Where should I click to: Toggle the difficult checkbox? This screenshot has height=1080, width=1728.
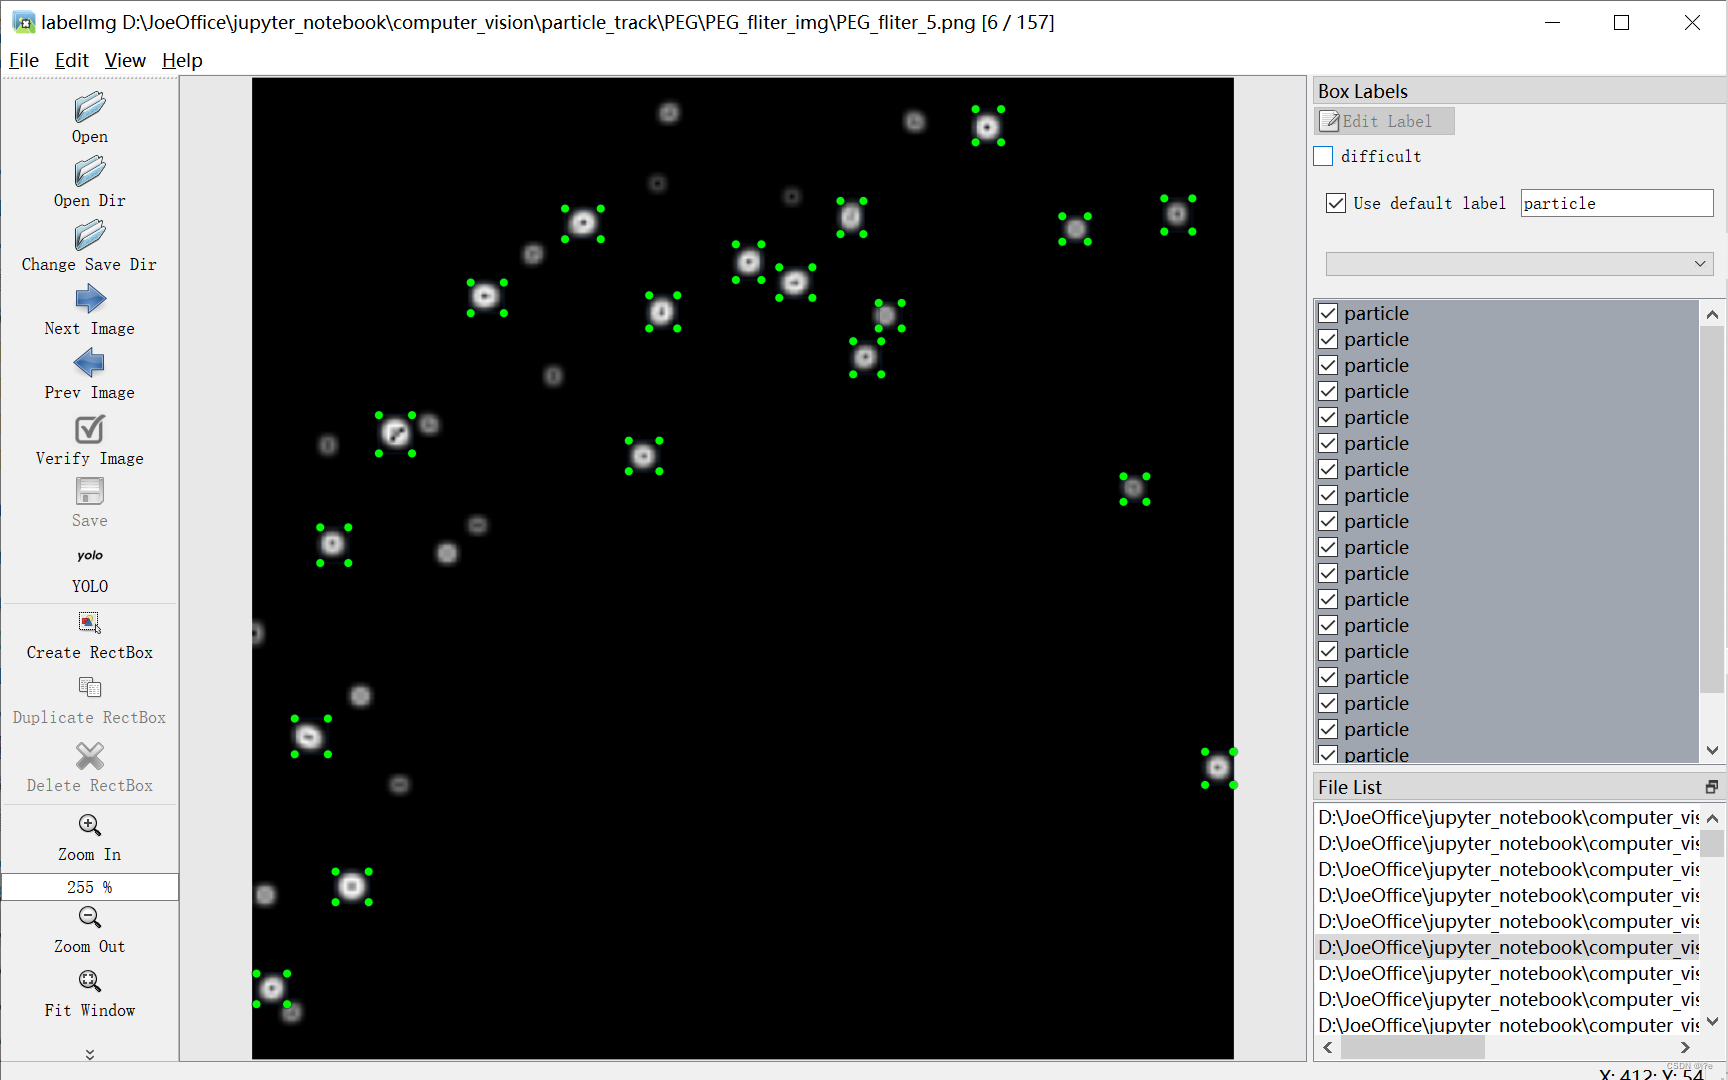coord(1322,156)
